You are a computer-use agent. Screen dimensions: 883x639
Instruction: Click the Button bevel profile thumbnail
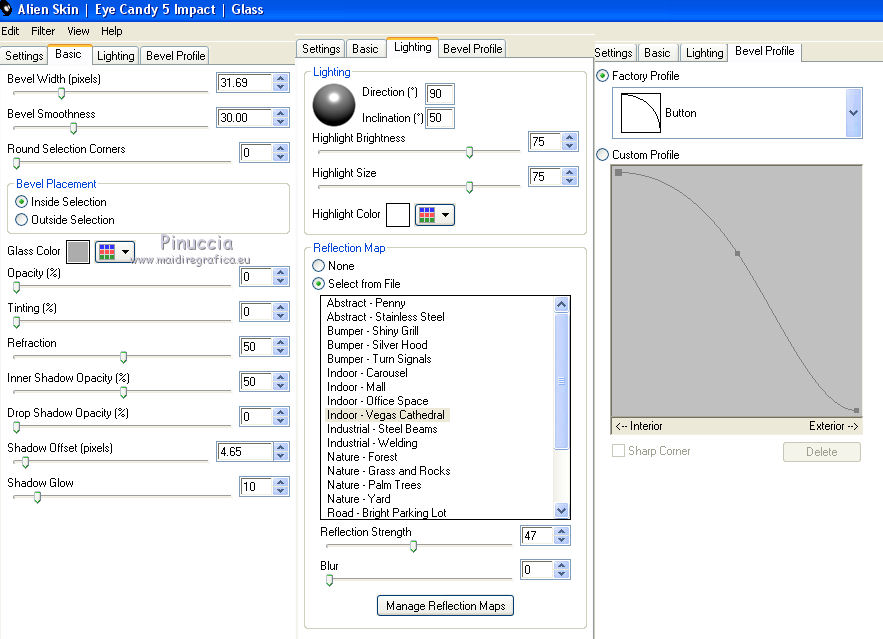[x=641, y=113]
